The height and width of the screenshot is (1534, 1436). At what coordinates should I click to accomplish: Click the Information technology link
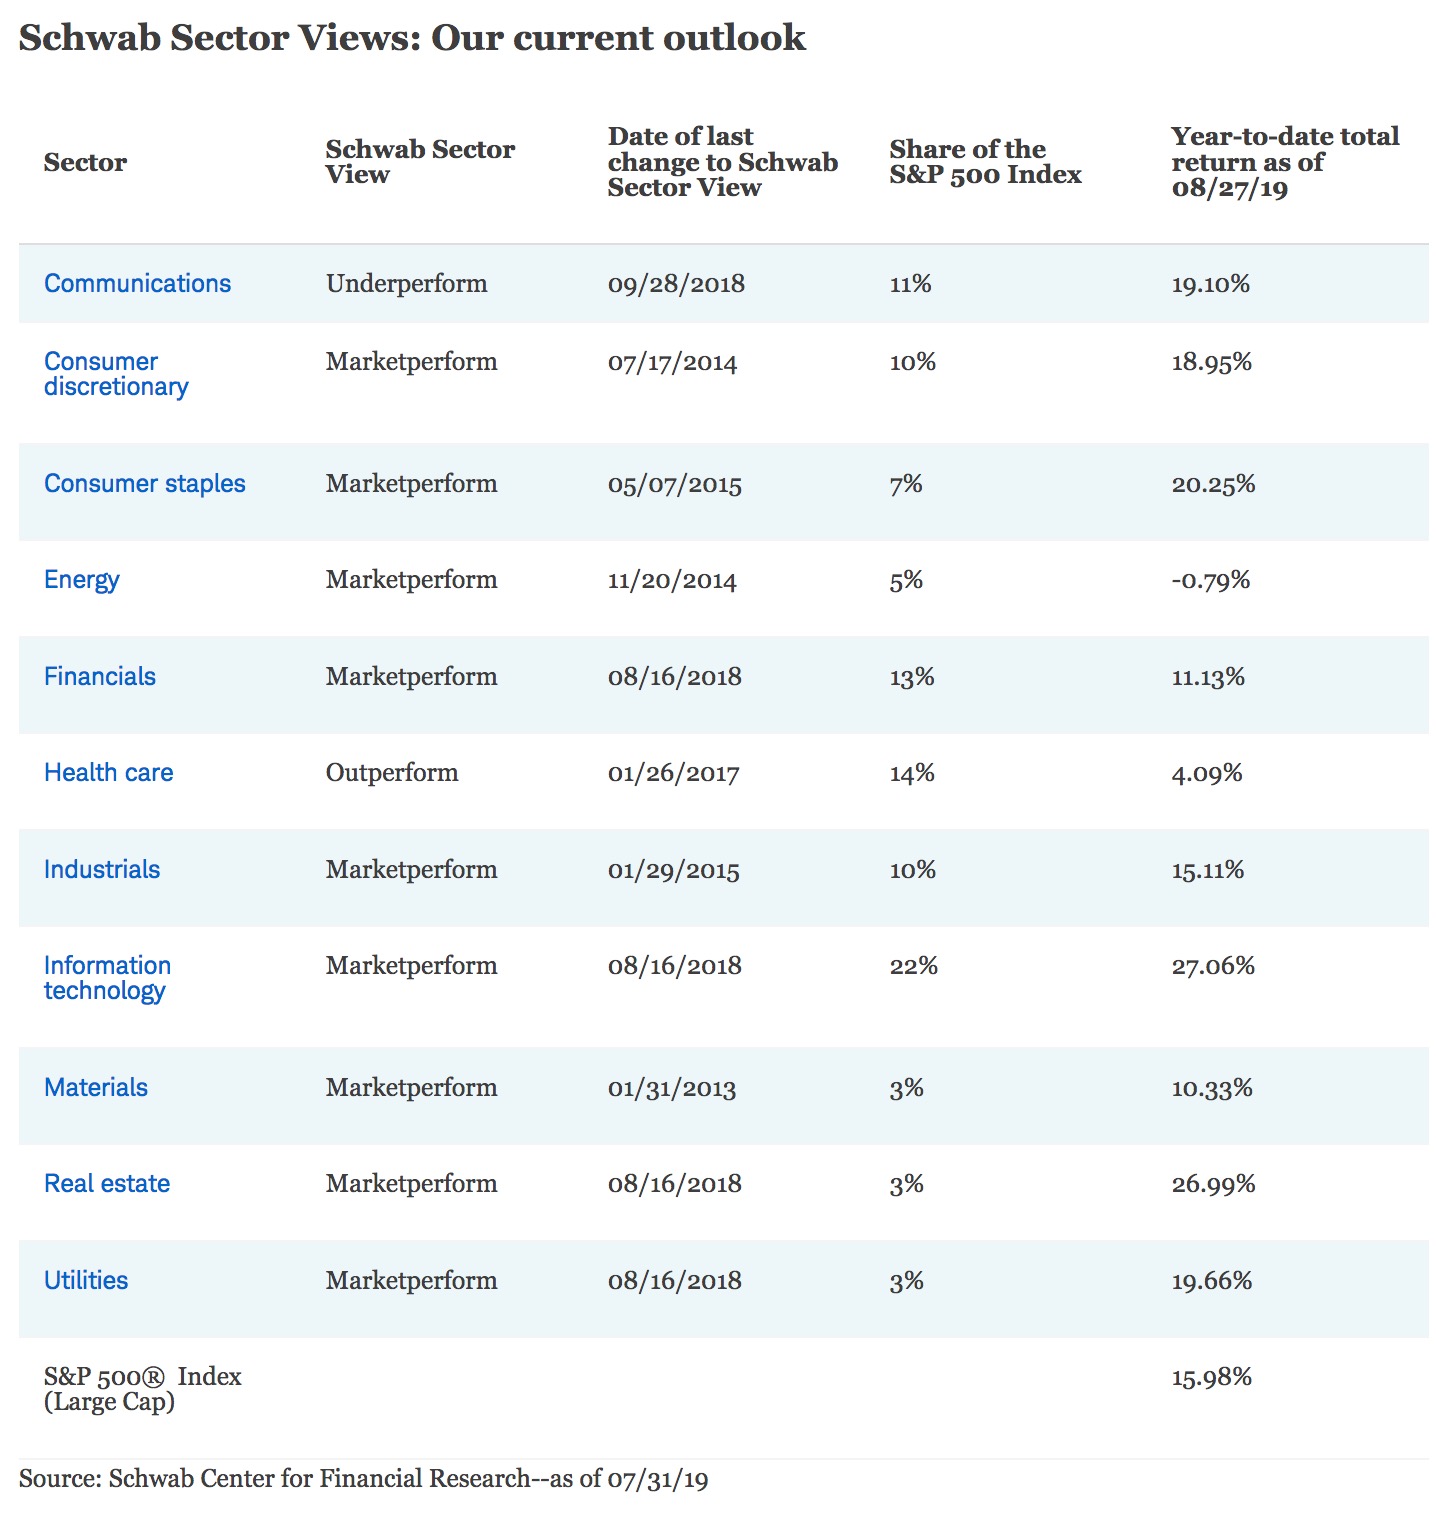click(107, 978)
